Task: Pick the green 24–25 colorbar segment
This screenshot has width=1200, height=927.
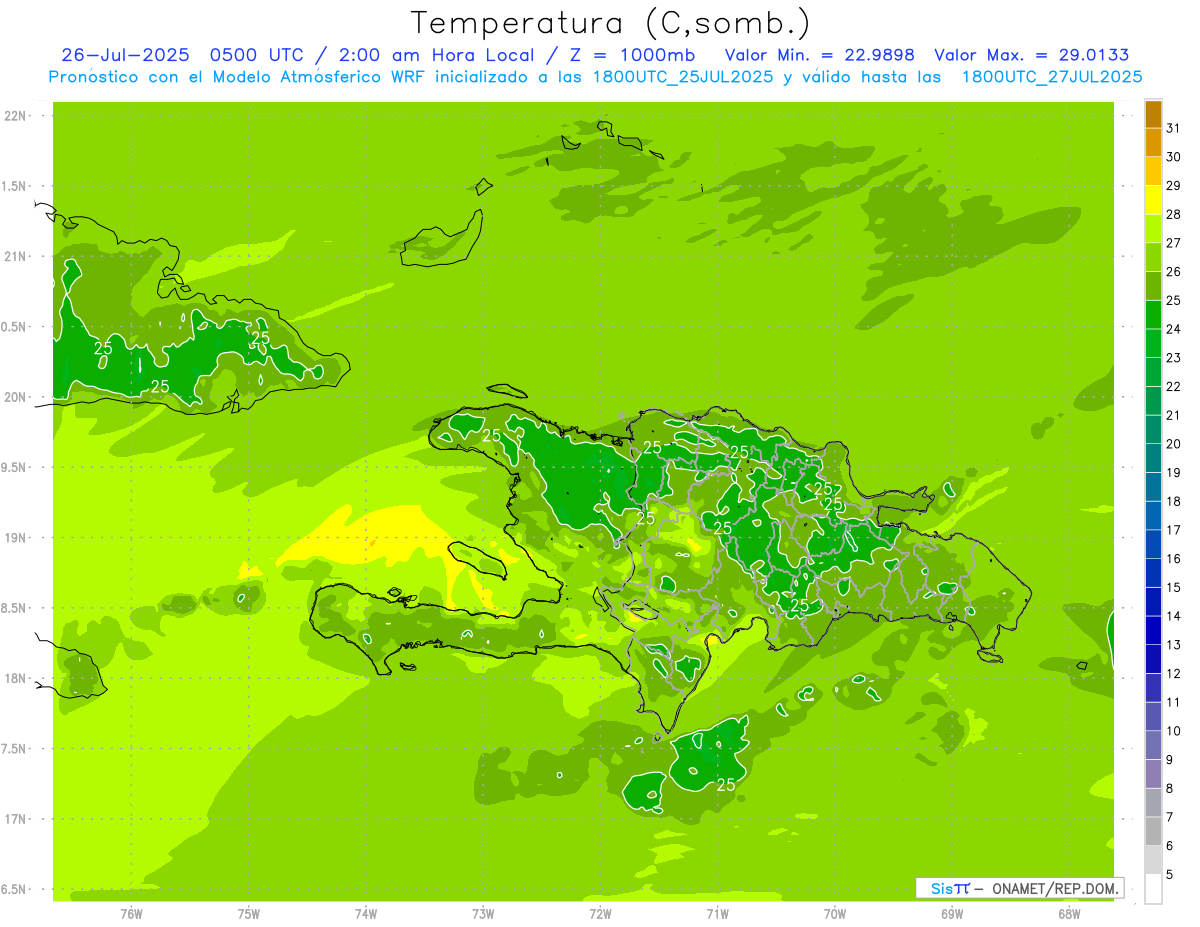Action: pos(1153,315)
